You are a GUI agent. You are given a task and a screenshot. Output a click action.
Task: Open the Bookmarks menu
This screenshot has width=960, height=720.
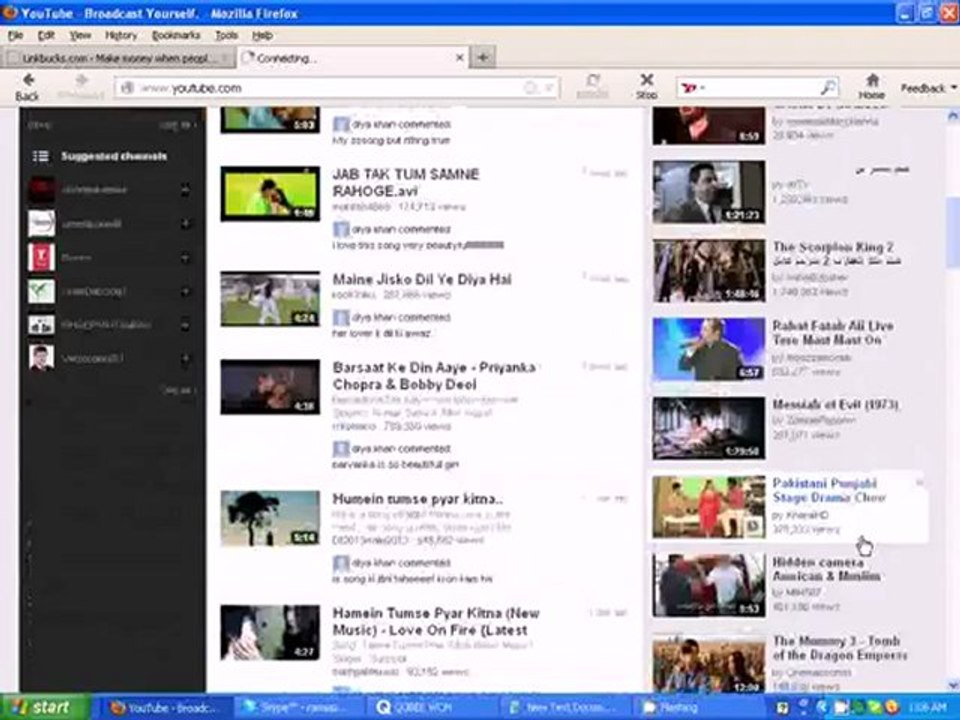[176, 35]
